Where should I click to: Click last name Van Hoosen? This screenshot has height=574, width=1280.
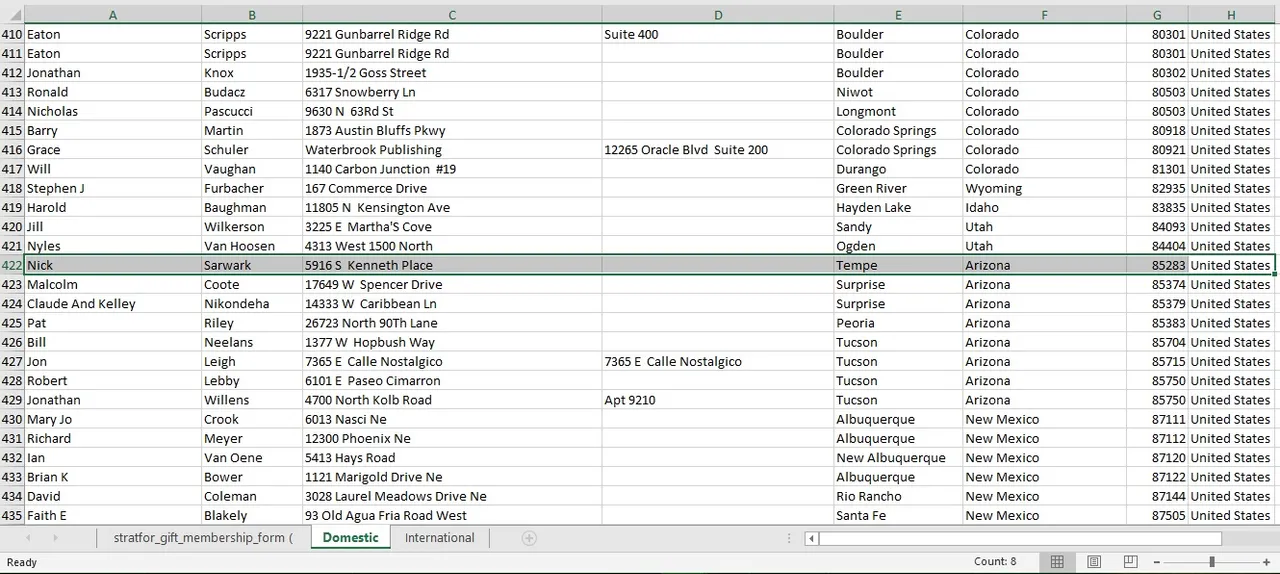252,246
